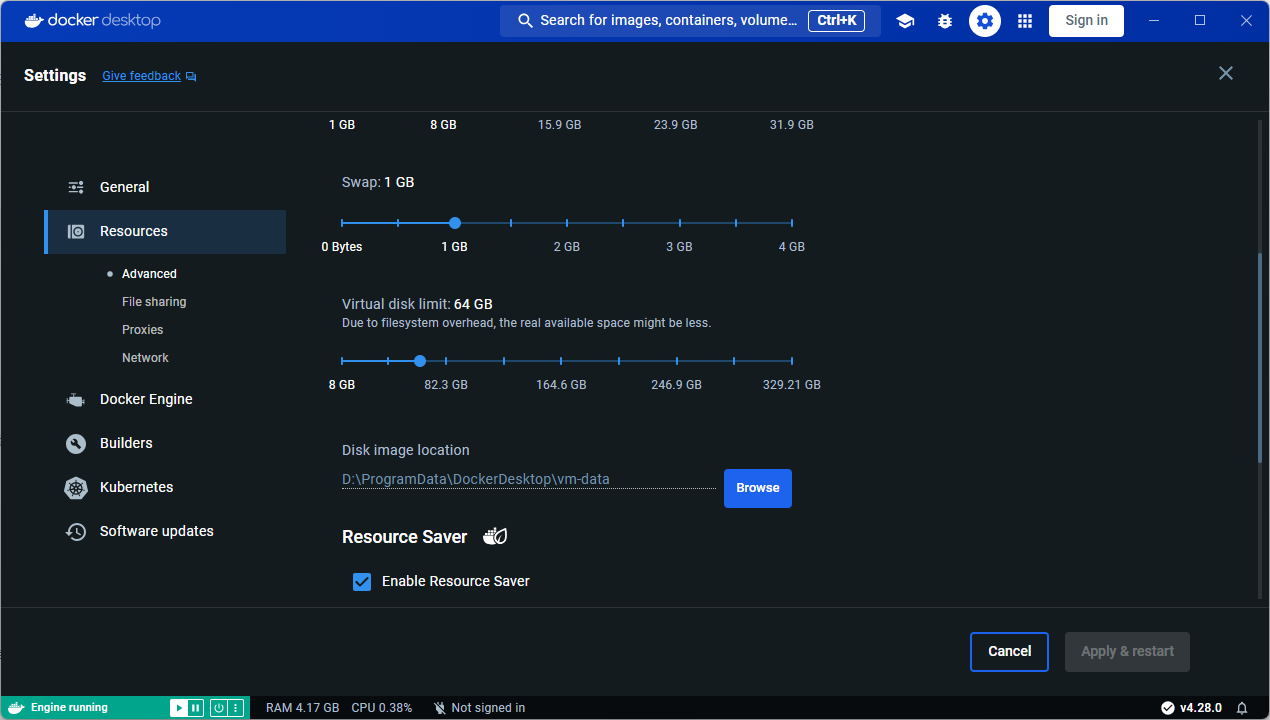Viewport: 1270px width, 720px height.
Task: Click the 0 Bytes swap scale label
Action: coord(342,247)
